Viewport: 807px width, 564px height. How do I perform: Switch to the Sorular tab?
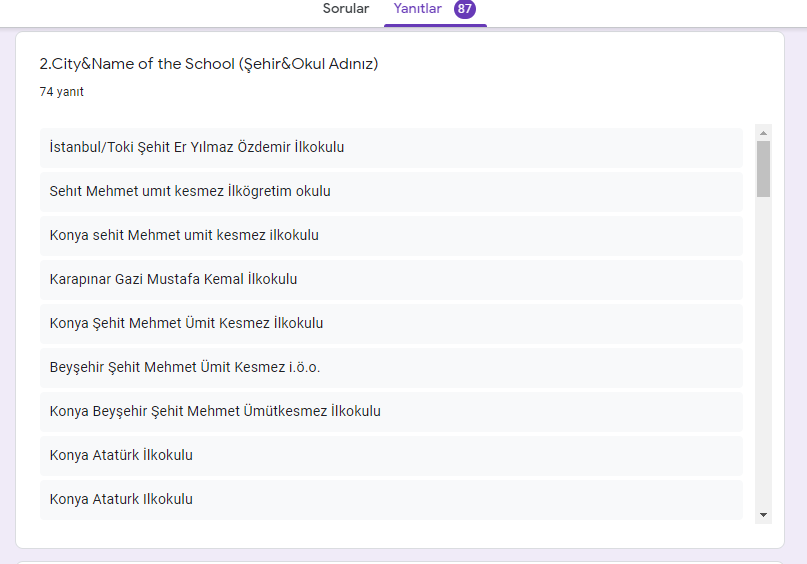pos(345,9)
